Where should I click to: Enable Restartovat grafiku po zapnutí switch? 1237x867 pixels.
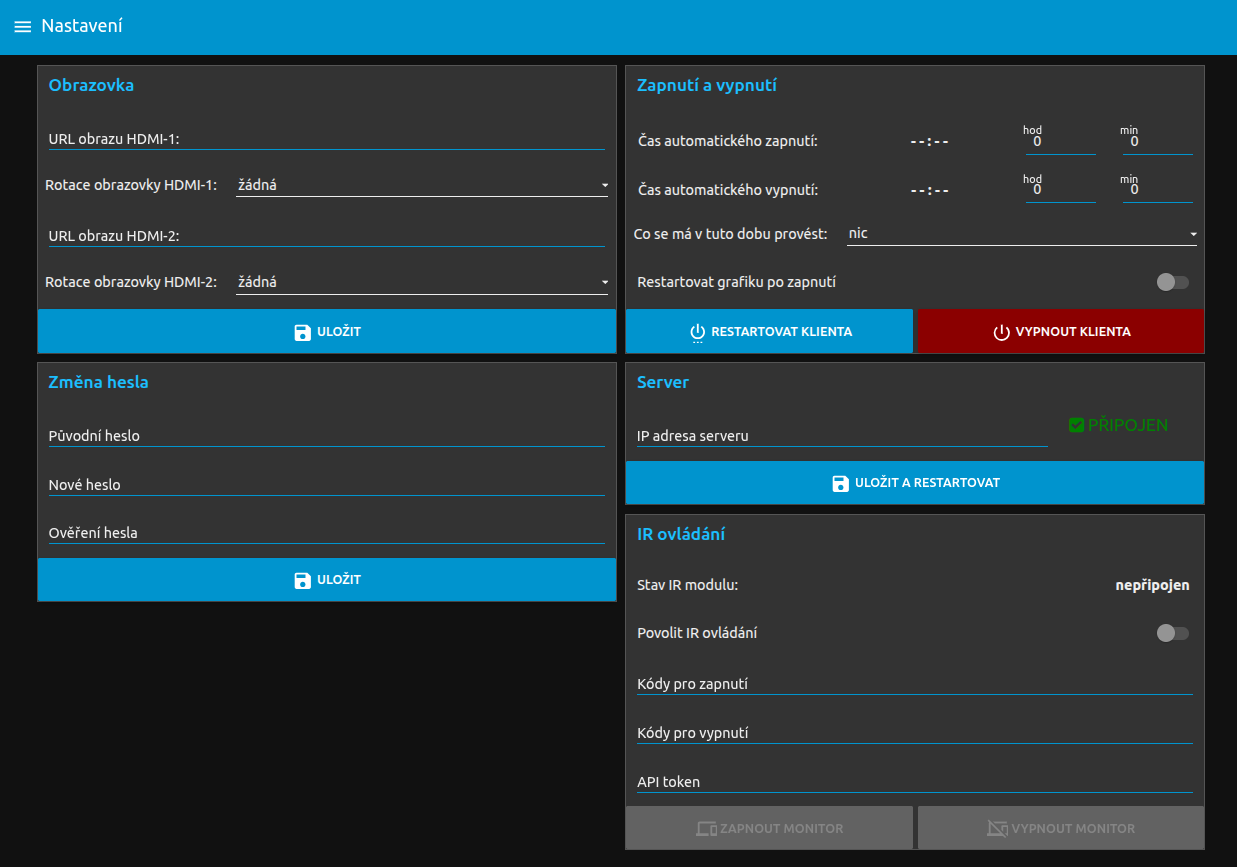click(x=1172, y=282)
